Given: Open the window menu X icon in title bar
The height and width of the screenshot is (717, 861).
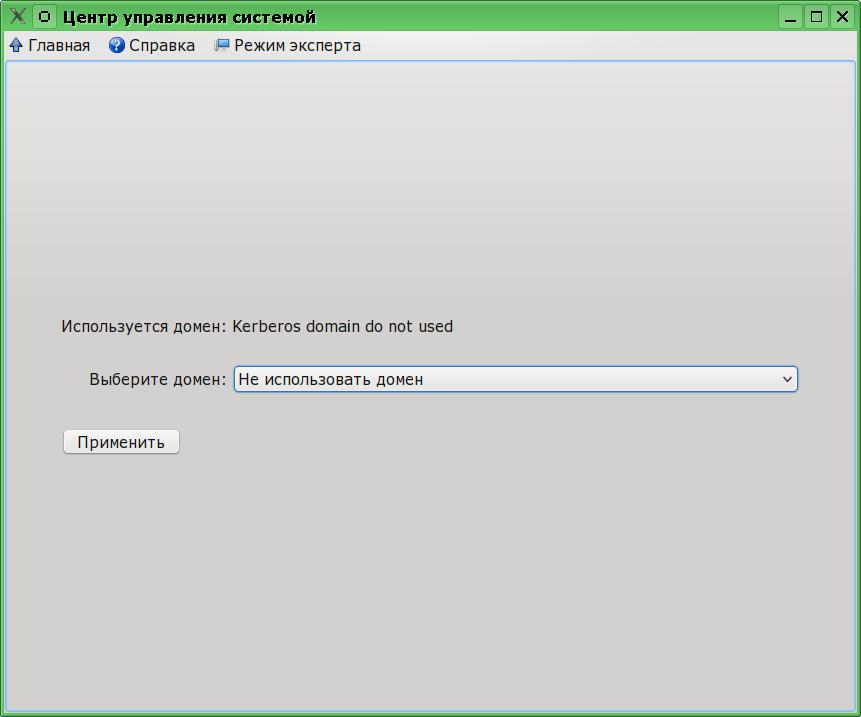Looking at the screenshot, I should point(17,17).
